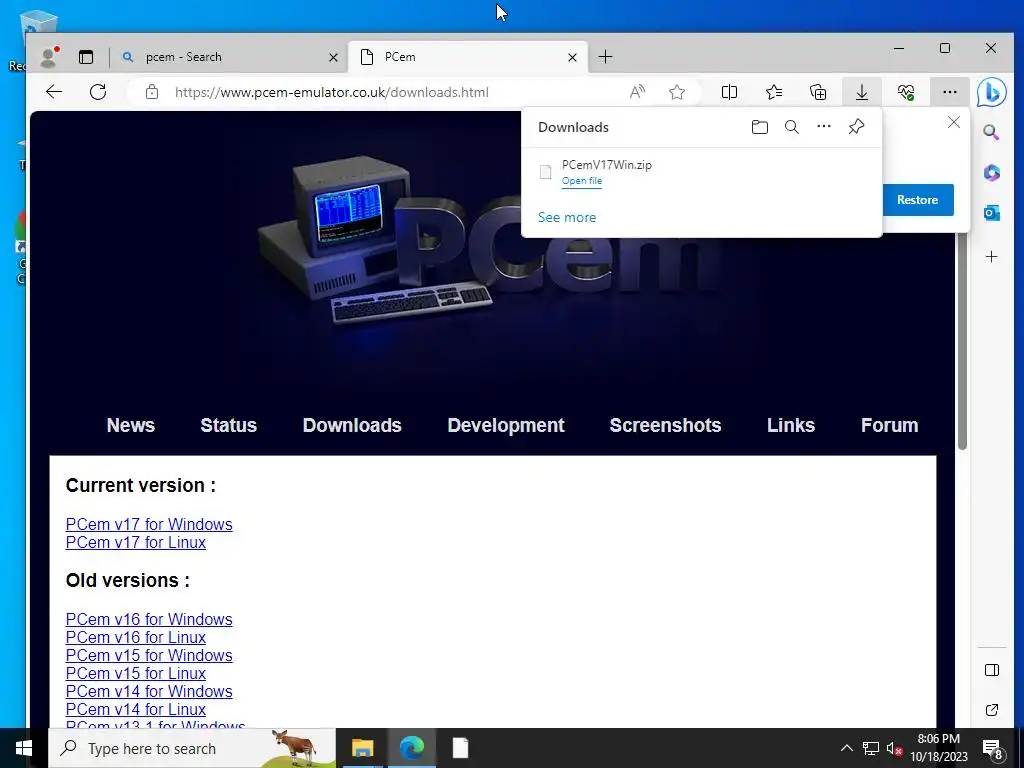Toggle the sidebar visibility icon
1024x768 pixels.
click(991, 670)
